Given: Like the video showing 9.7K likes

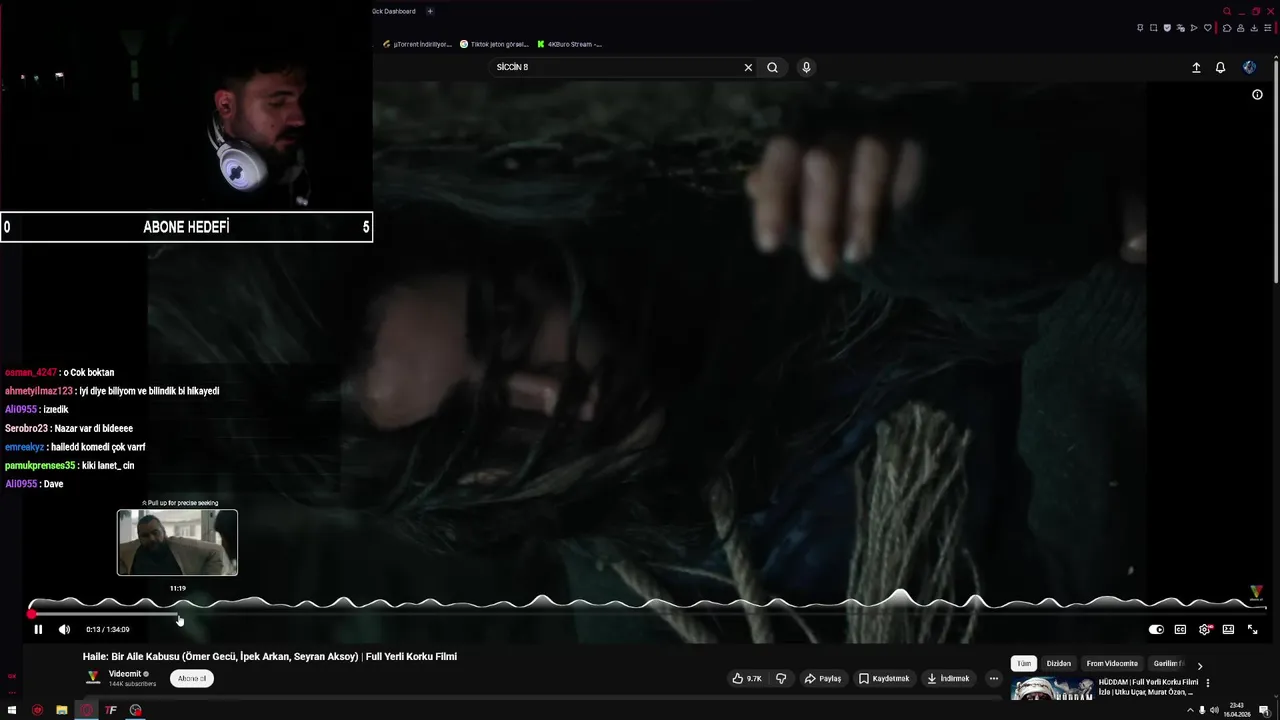Looking at the screenshot, I should tap(747, 678).
